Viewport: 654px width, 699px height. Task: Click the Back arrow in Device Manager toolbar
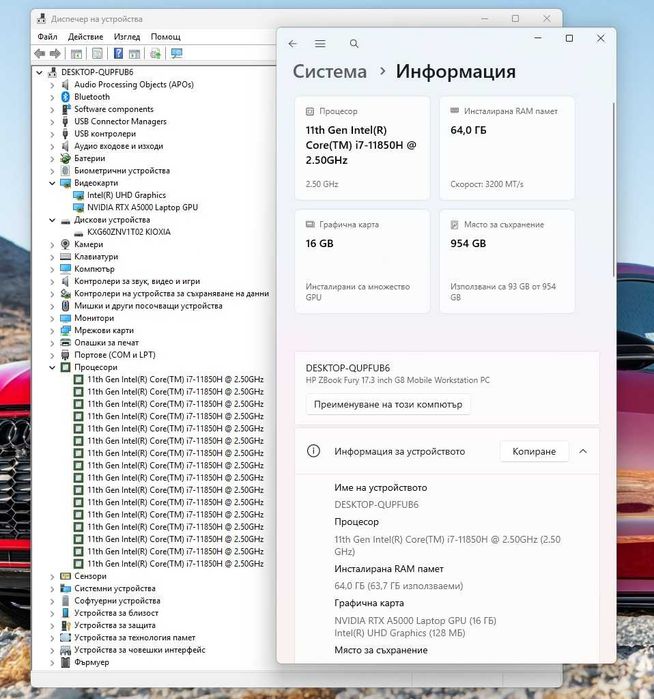(x=40, y=54)
